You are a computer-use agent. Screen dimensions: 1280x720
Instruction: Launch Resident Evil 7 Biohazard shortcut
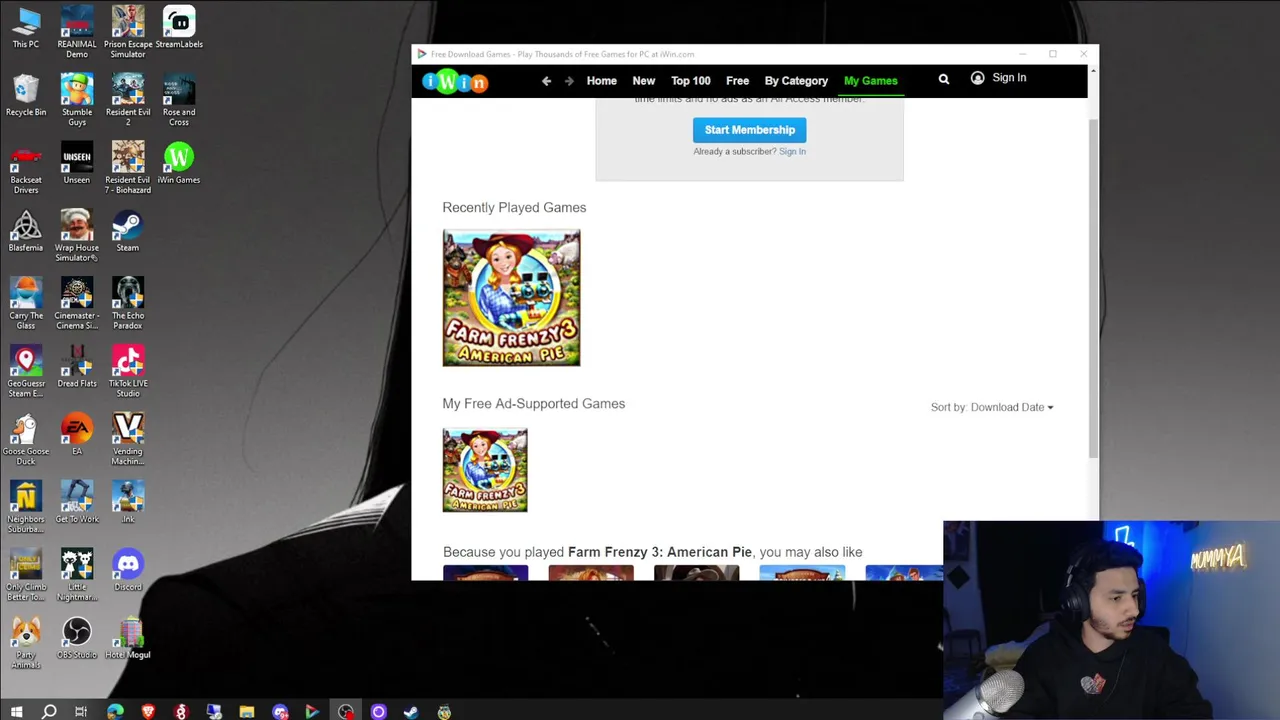(128, 168)
